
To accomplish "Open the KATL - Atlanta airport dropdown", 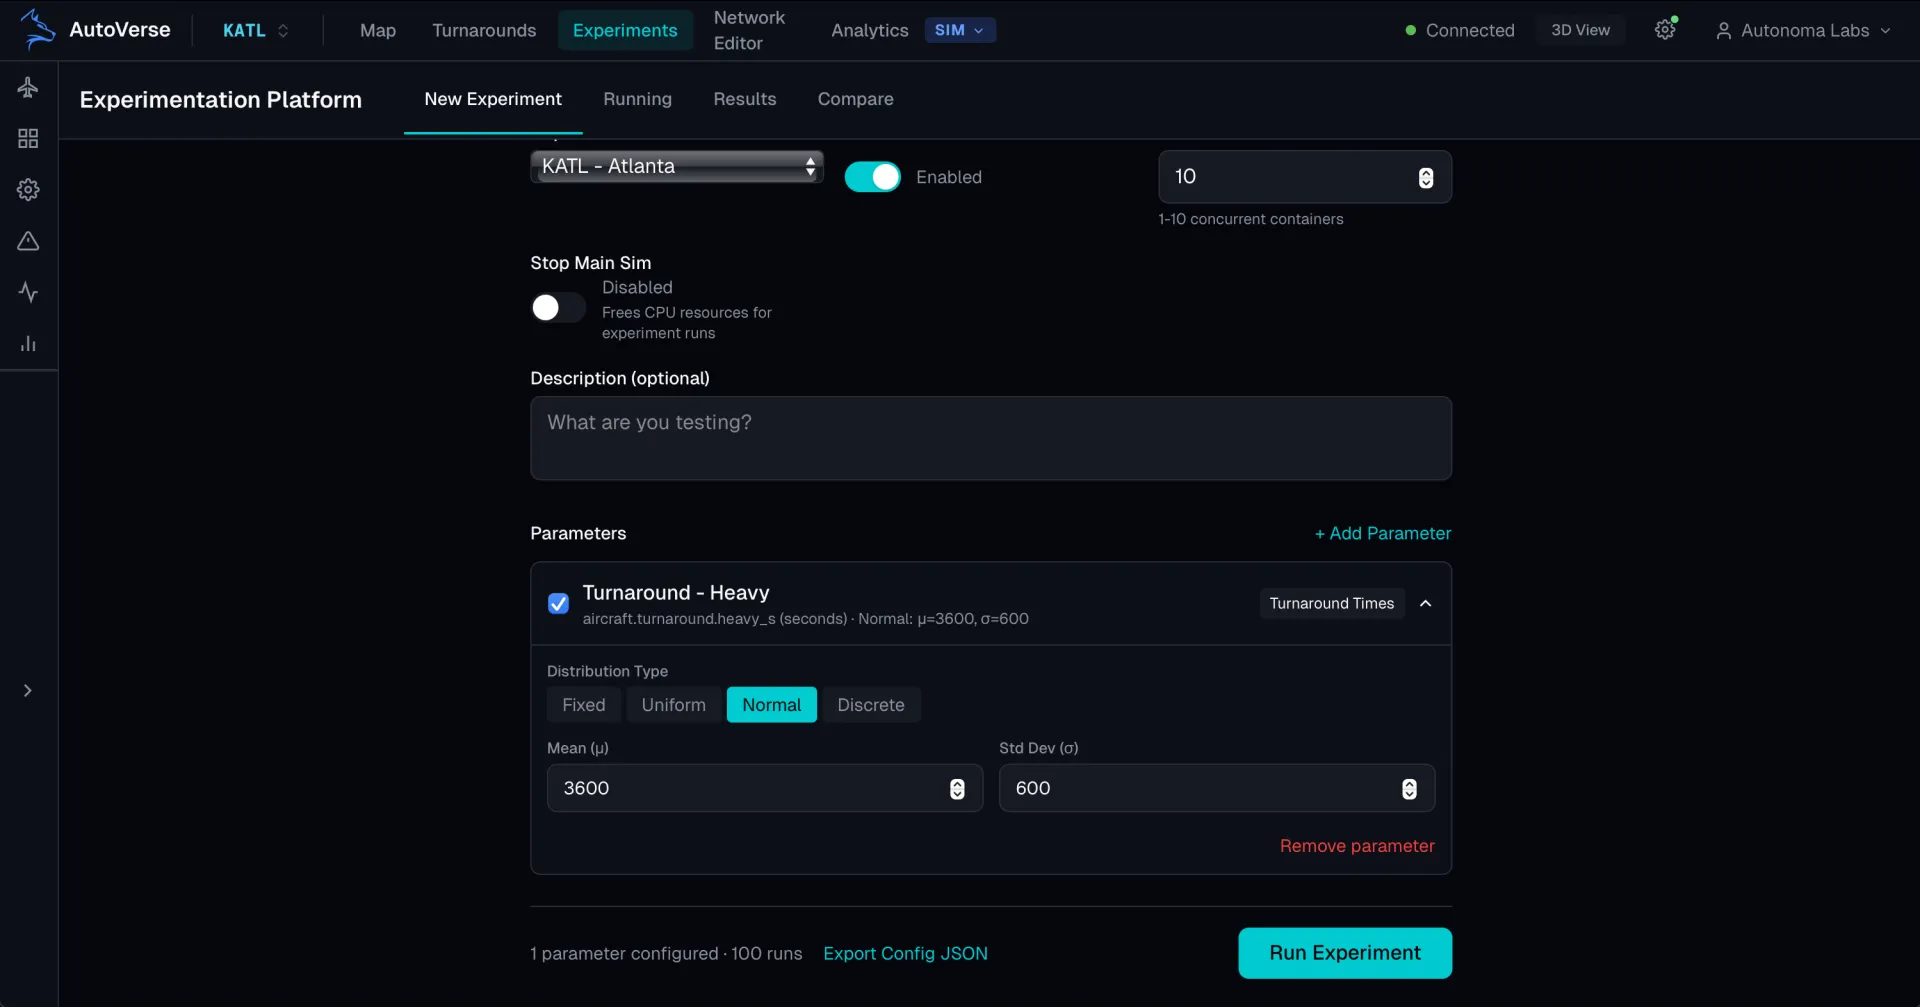I will tap(677, 166).
